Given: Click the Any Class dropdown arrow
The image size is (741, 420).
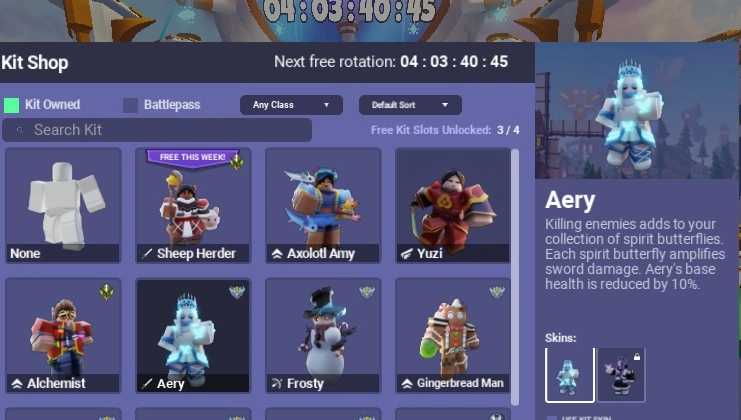Looking at the screenshot, I should (326, 105).
